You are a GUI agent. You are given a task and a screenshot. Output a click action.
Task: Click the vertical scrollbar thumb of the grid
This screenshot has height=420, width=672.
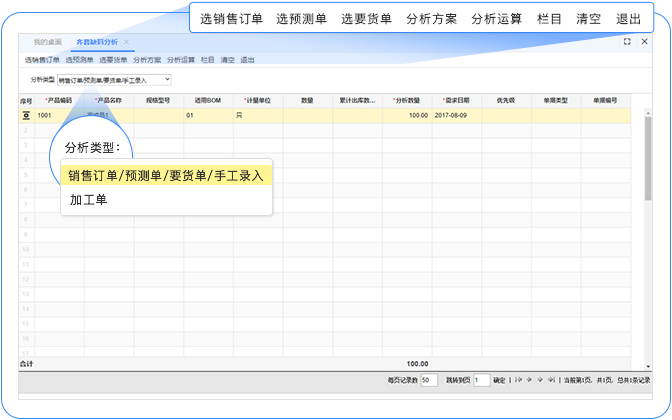(x=648, y=159)
